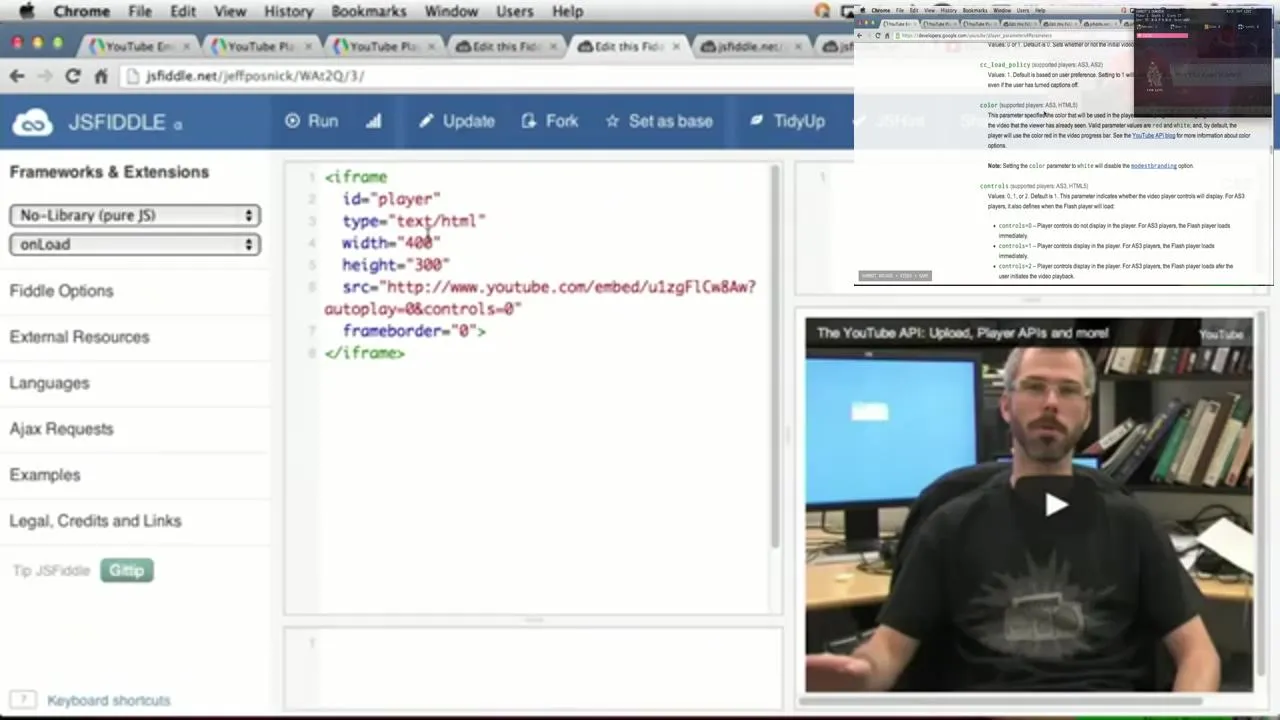1280x720 pixels.
Task: Open the No-Library (pure JS) framework dropdown
Action: point(135,215)
